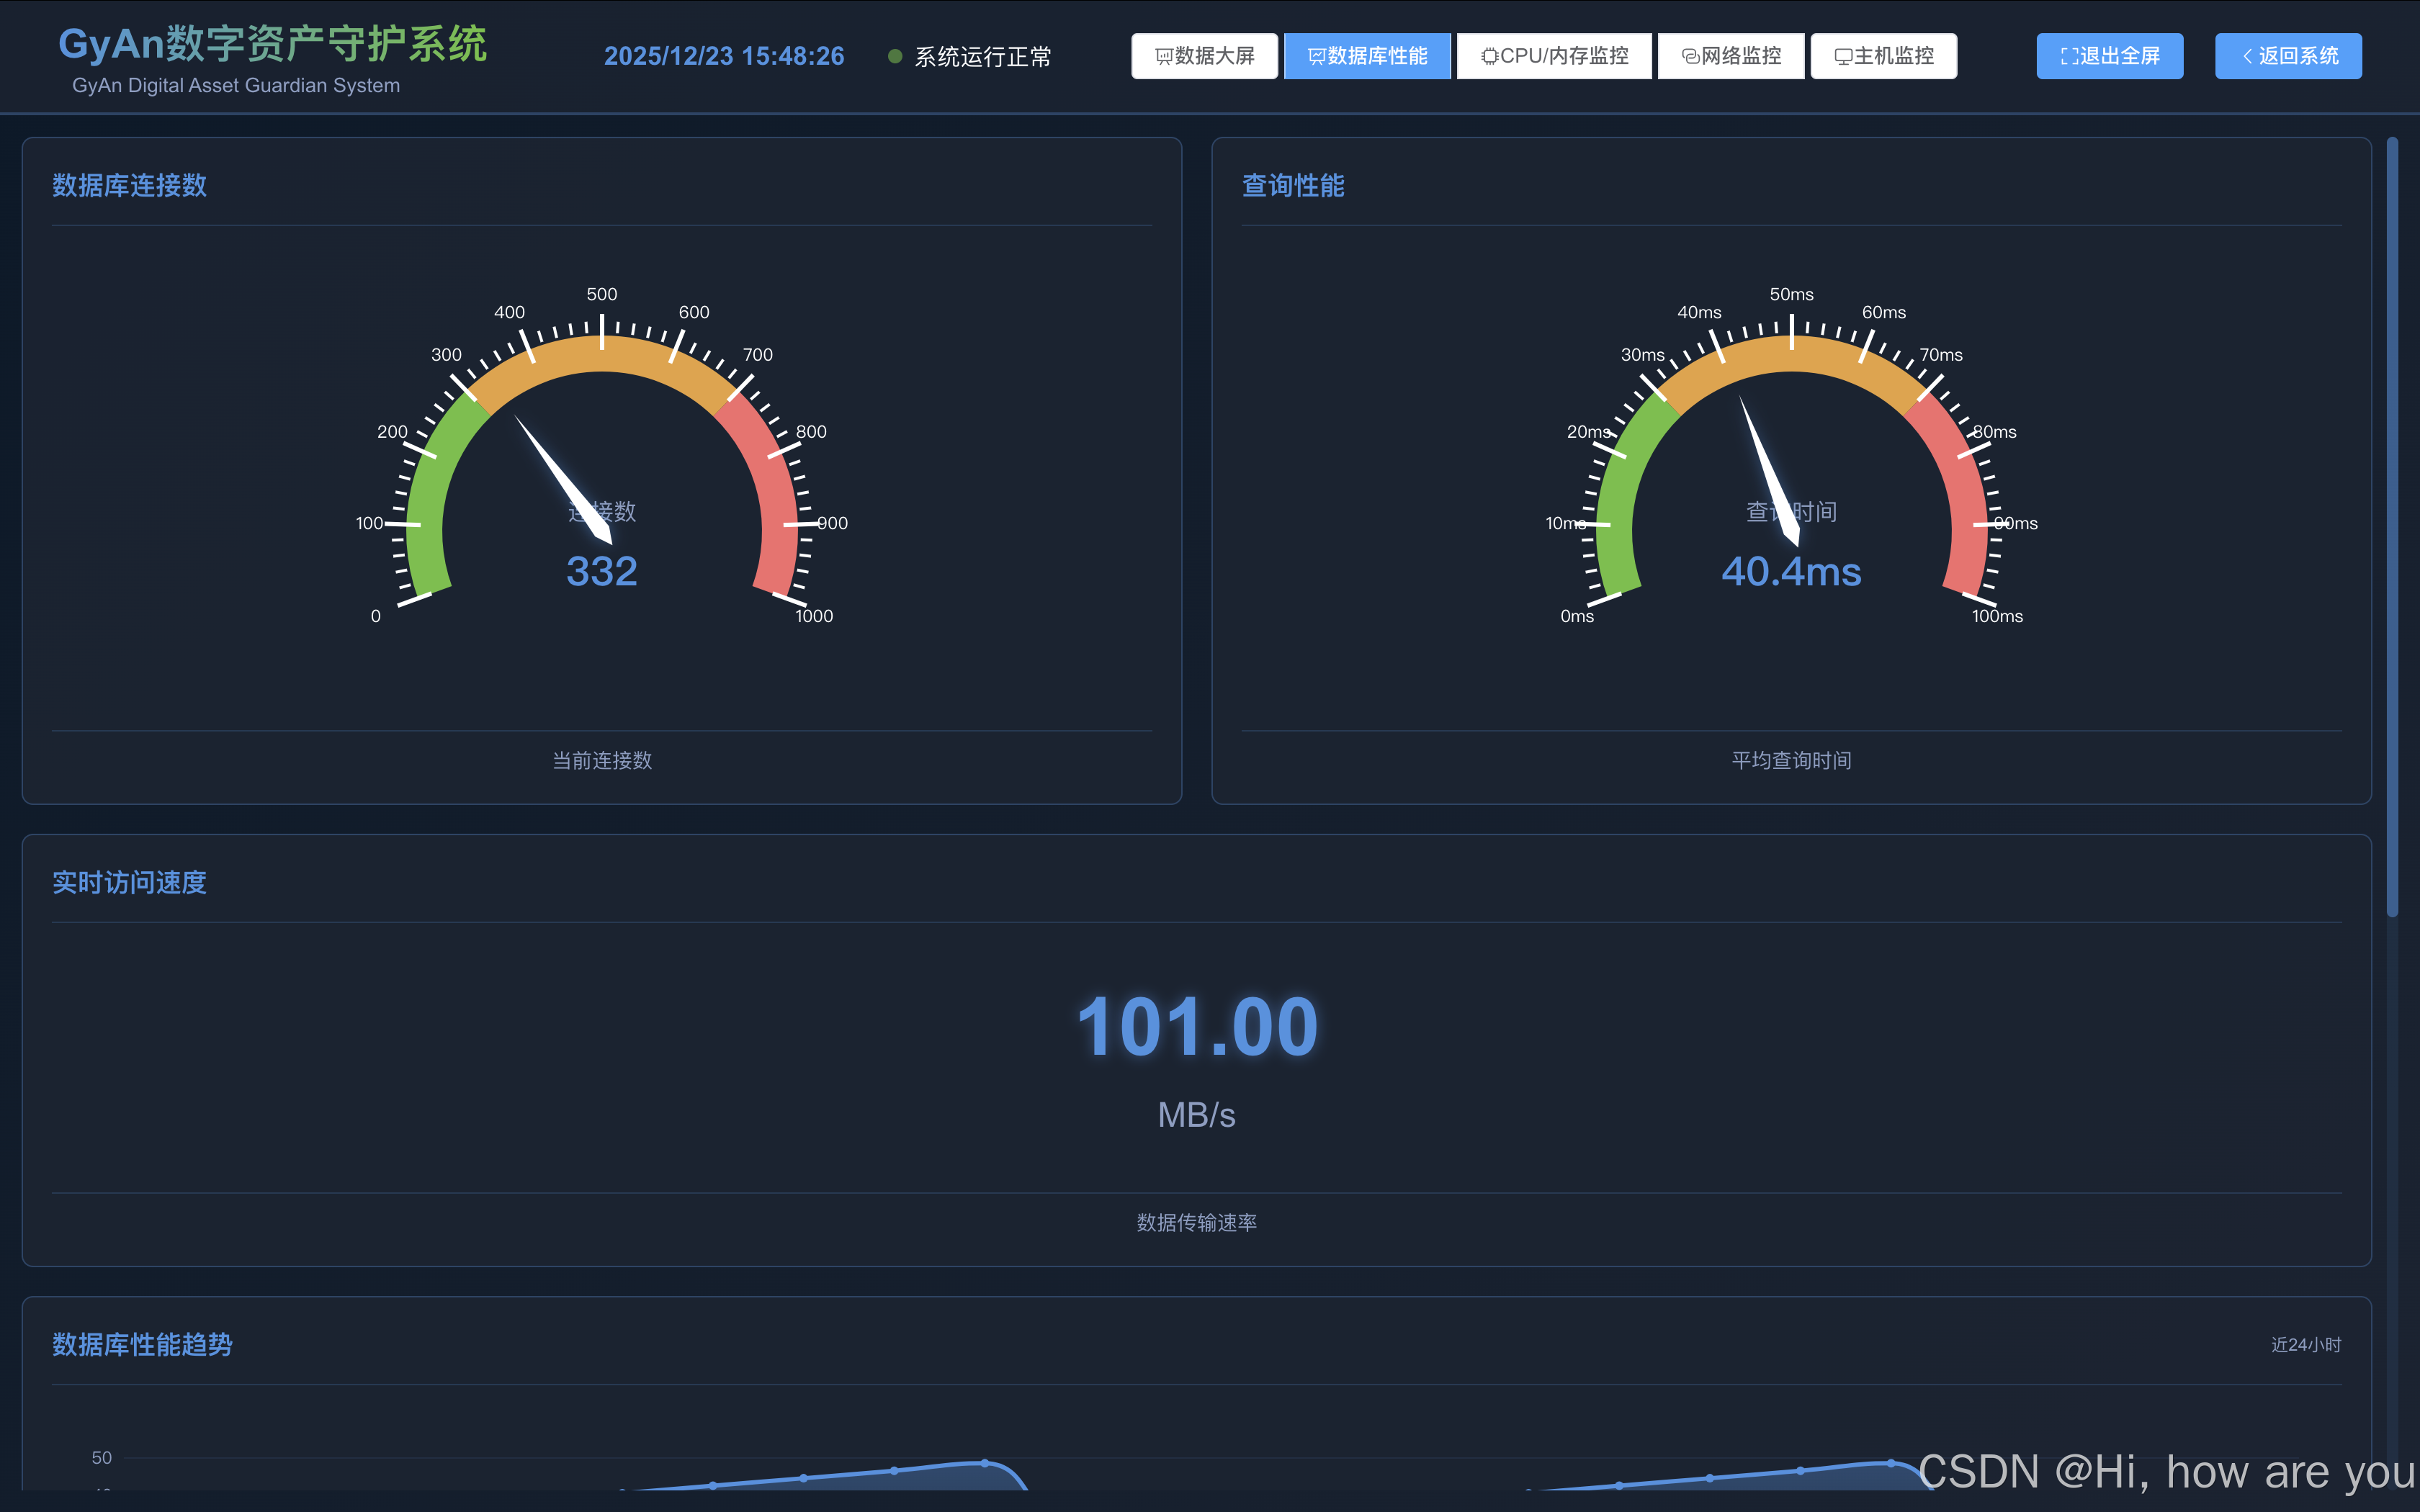Open the 数据大屏 tab

[x=1204, y=56]
